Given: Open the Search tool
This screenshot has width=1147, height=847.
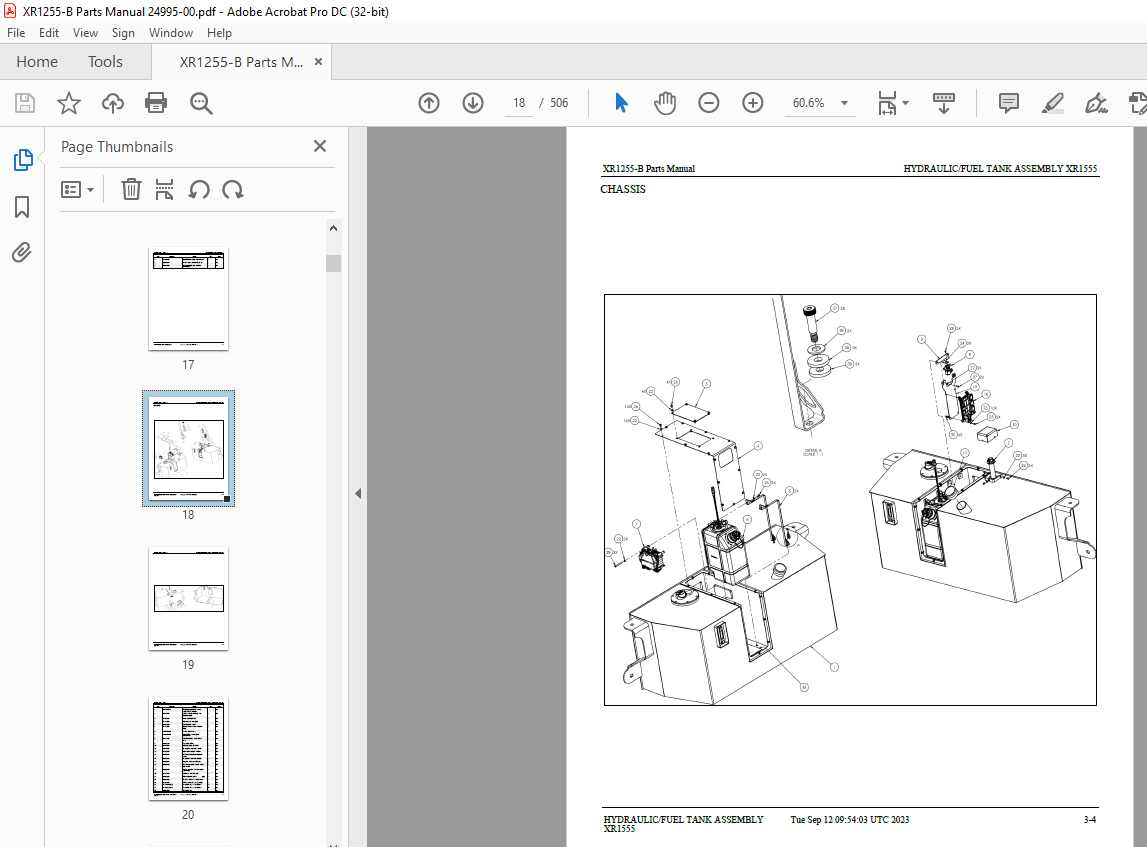Looking at the screenshot, I should pos(201,103).
